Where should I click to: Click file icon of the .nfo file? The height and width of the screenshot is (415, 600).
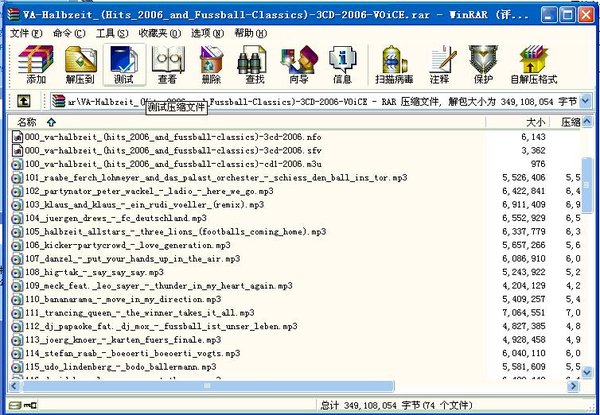point(17,137)
